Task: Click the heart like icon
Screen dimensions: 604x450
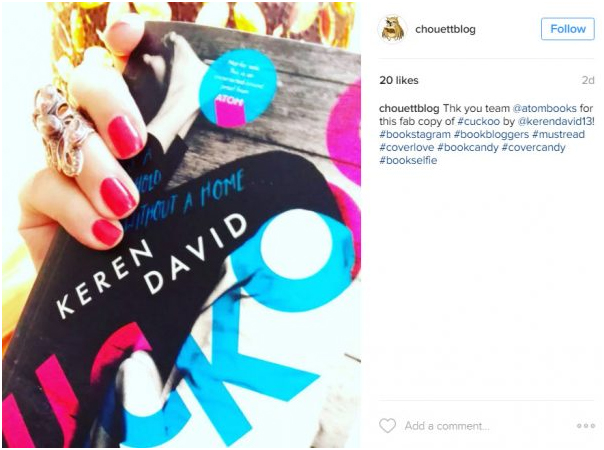Action: pos(387,426)
